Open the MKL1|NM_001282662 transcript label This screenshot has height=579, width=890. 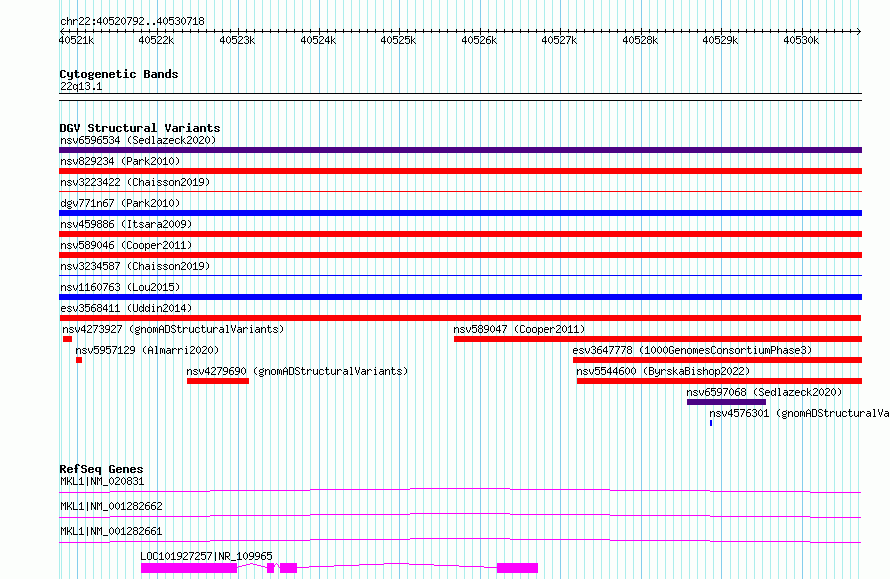(111, 506)
